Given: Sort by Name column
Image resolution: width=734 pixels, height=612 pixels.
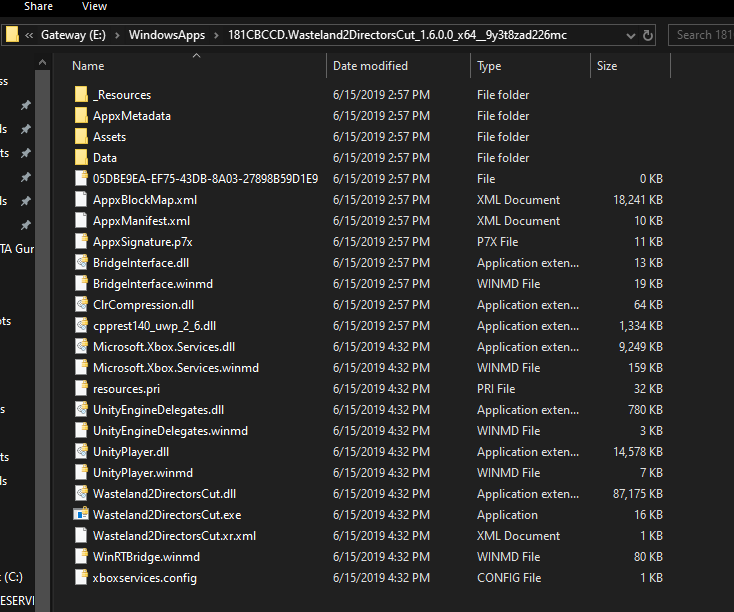Looking at the screenshot, I should tap(88, 66).
